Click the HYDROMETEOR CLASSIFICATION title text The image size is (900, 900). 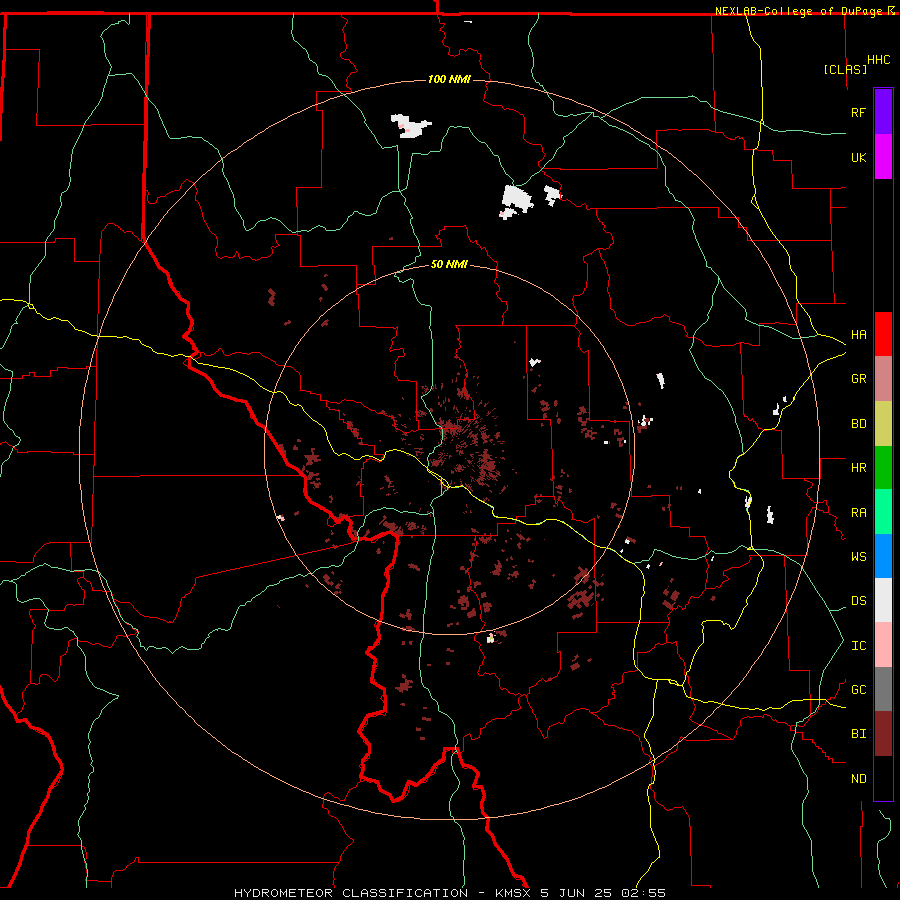point(351,893)
